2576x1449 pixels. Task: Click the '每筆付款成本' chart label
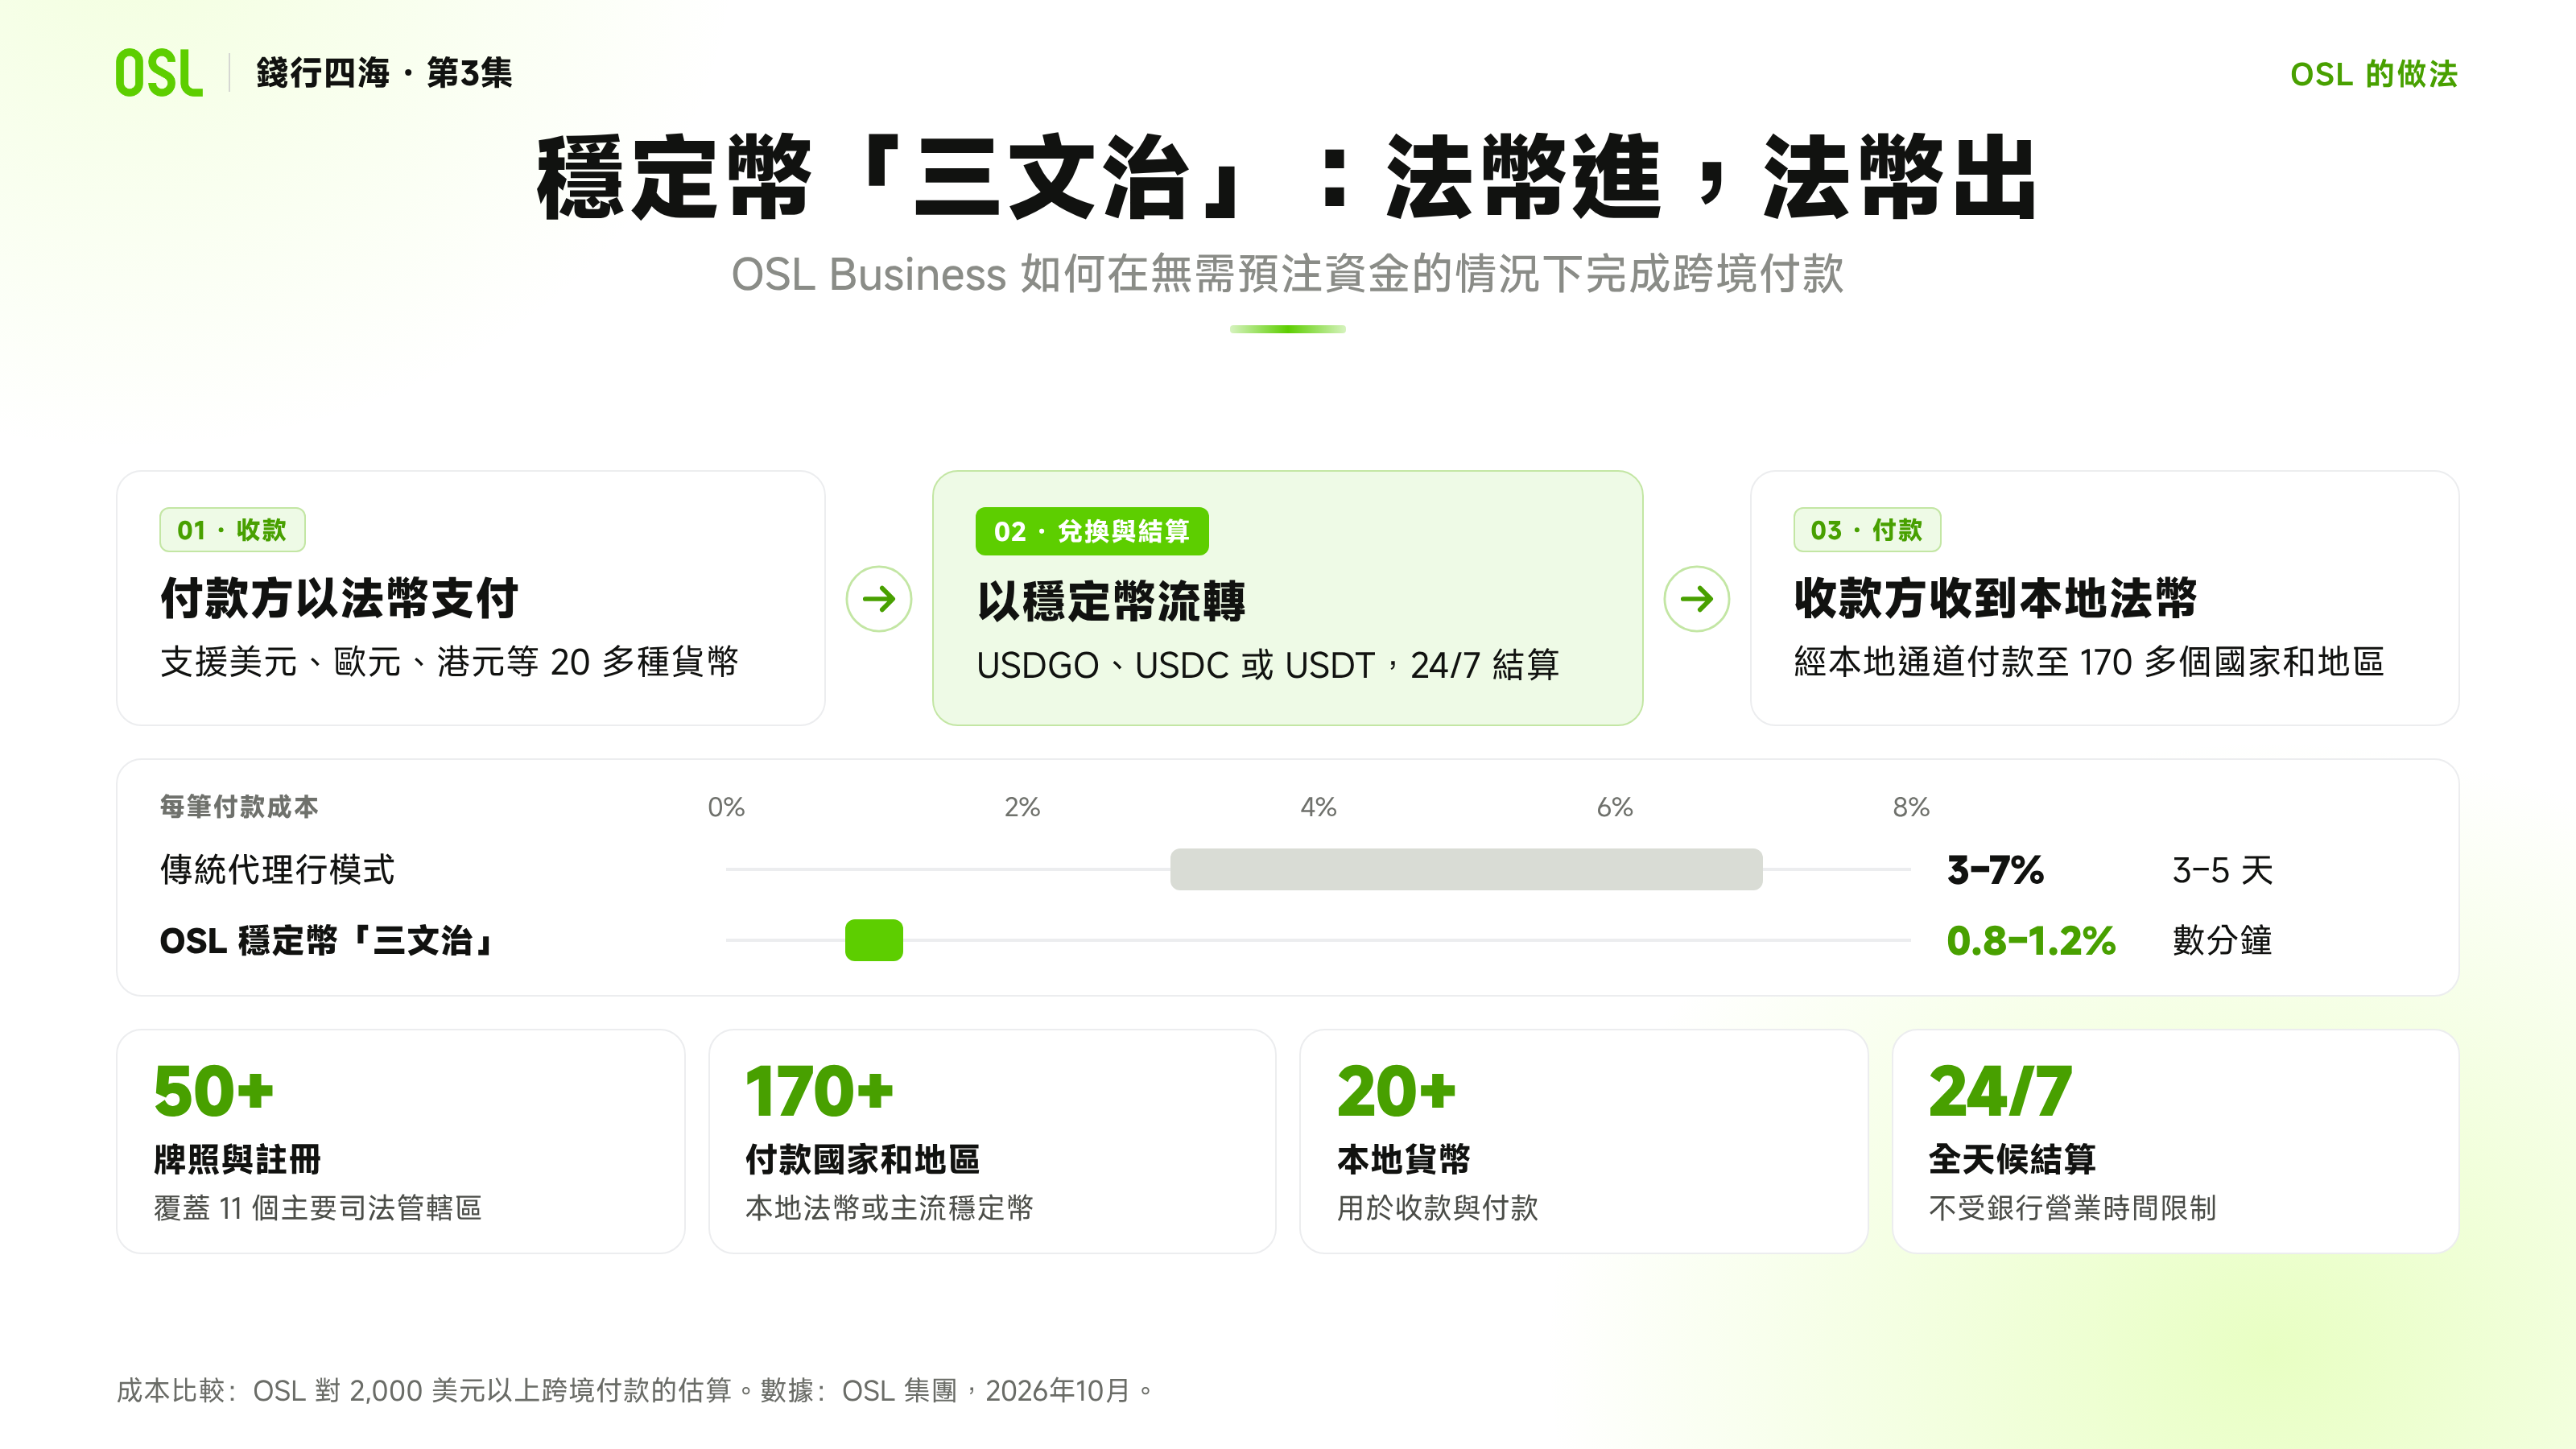click(239, 806)
